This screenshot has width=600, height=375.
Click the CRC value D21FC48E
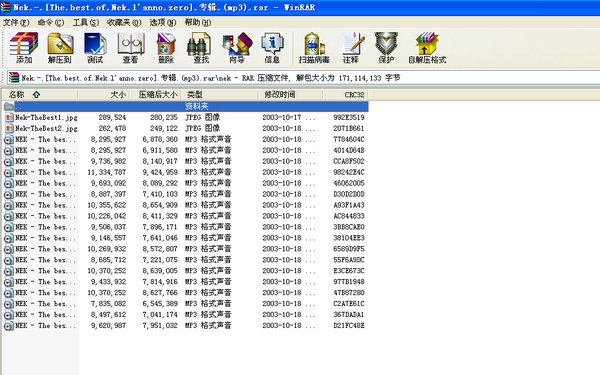349,326
